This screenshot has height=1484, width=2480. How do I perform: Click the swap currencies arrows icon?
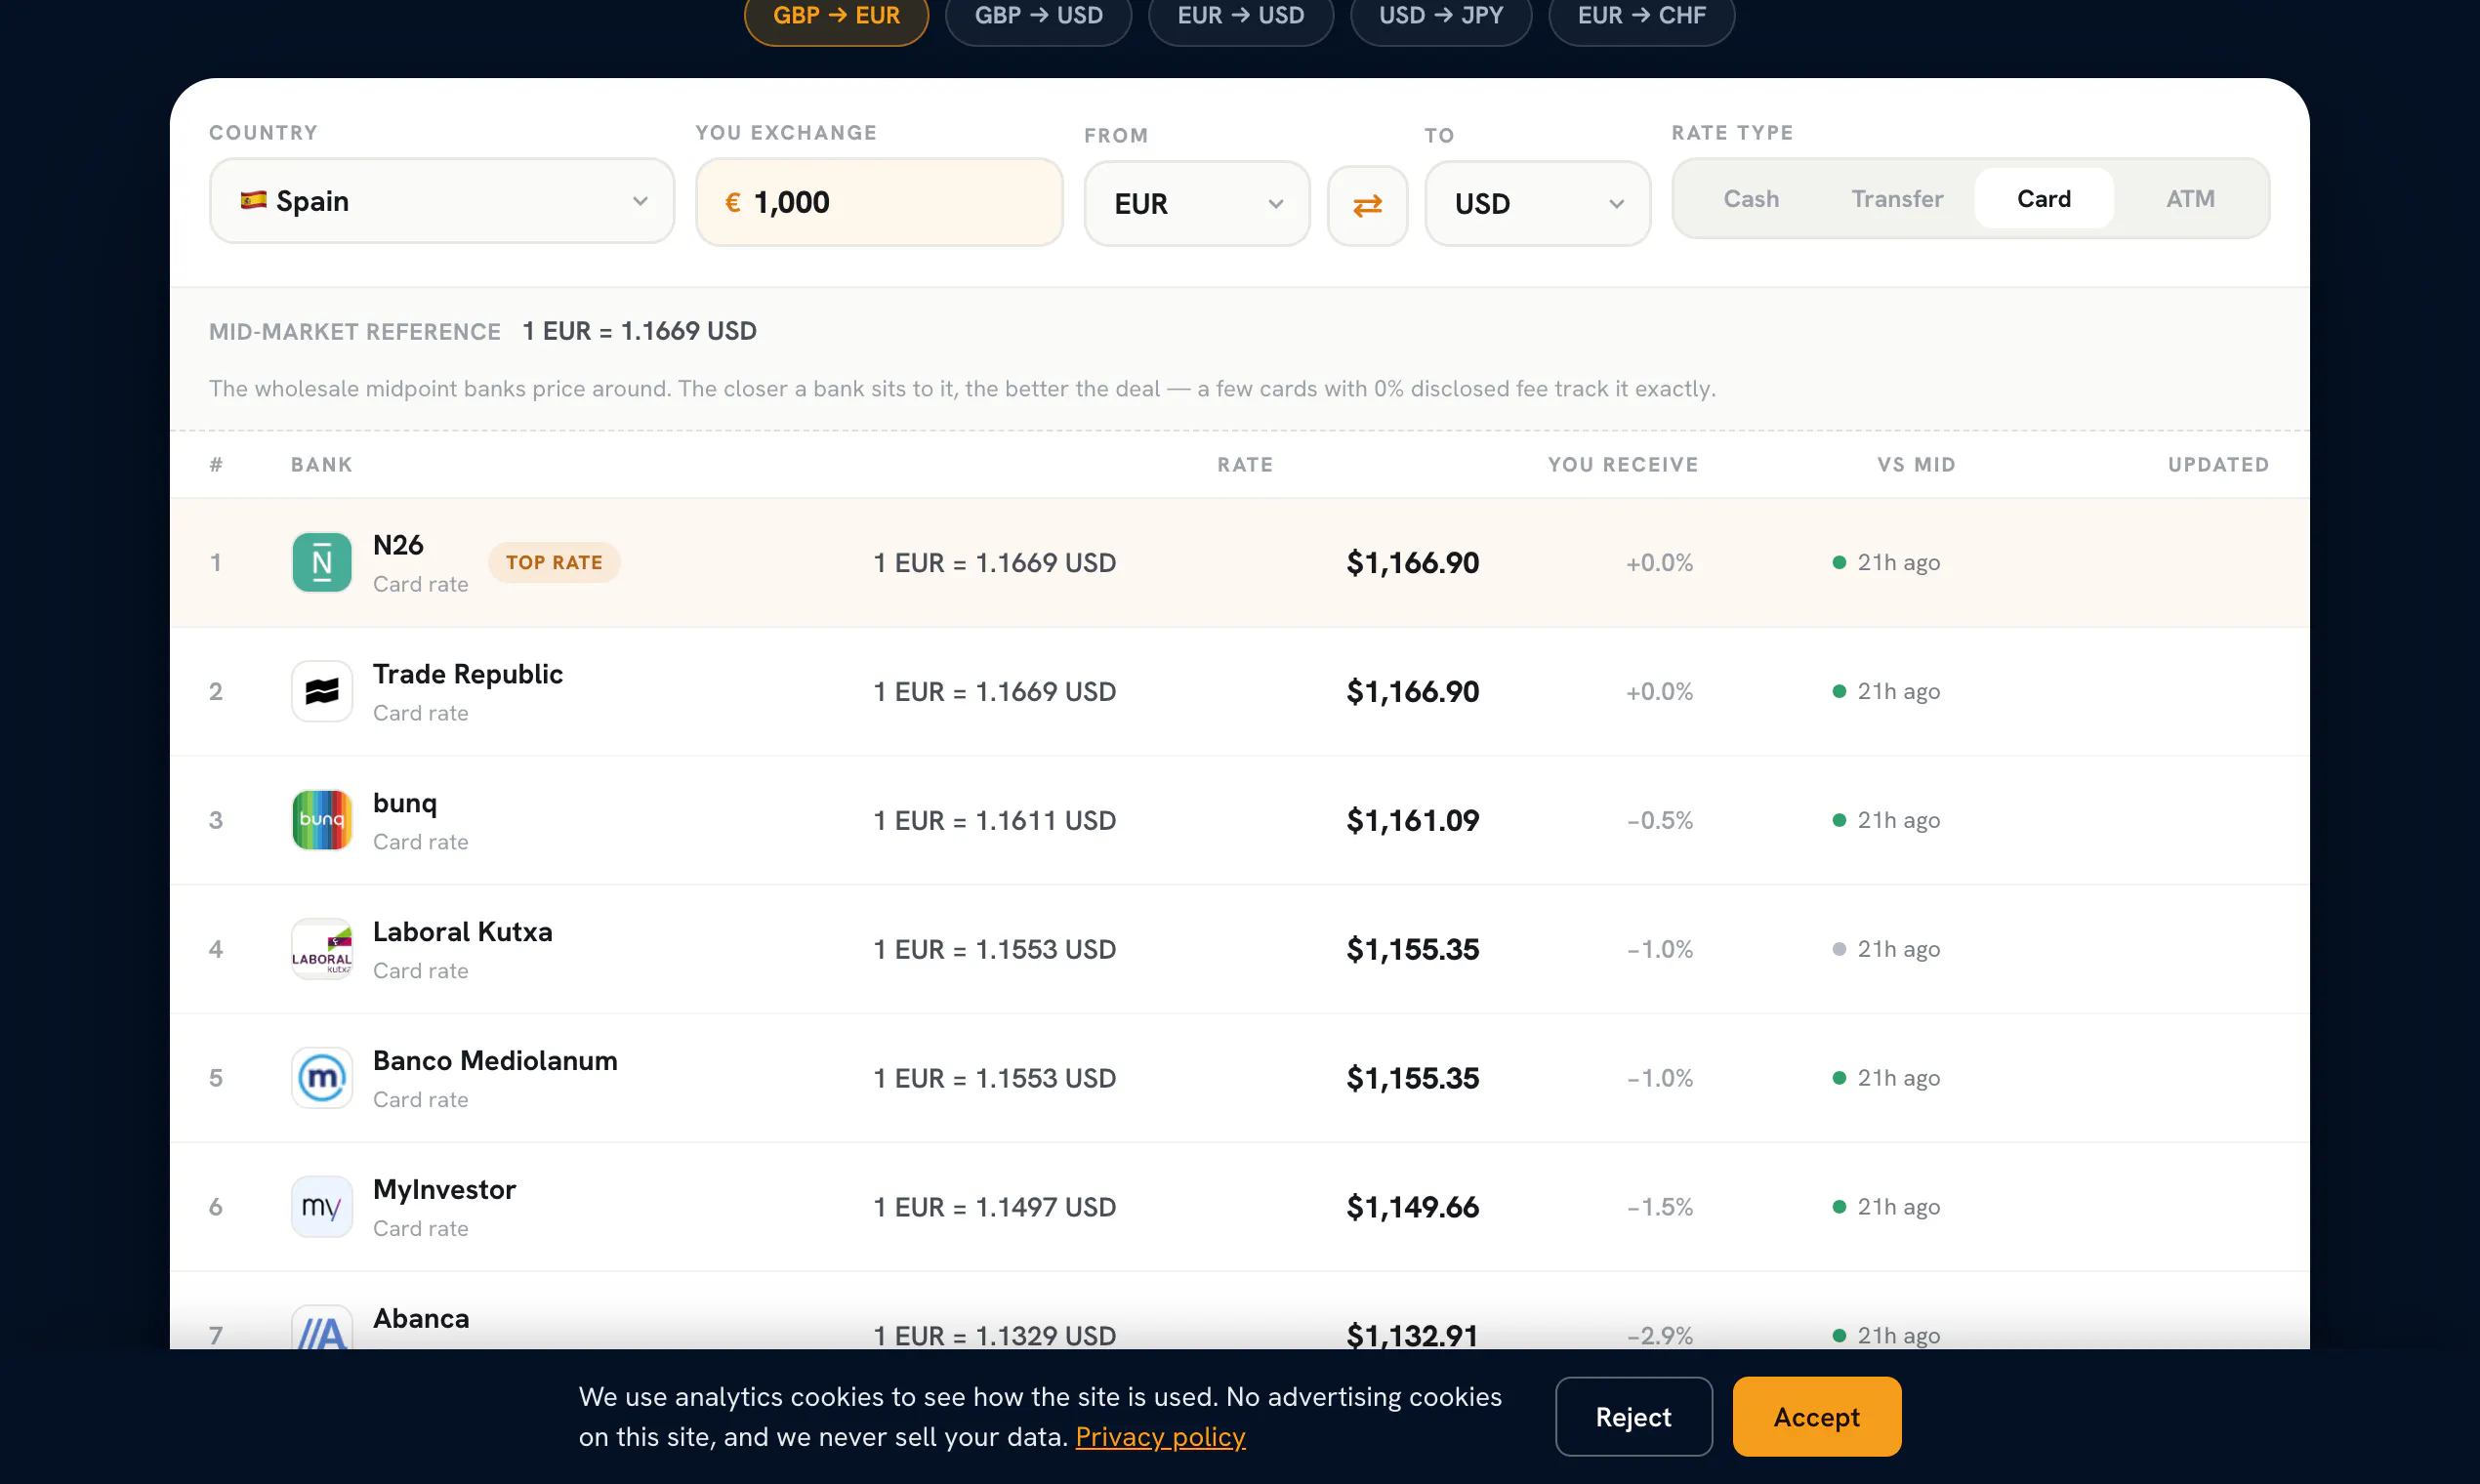coord(1367,205)
